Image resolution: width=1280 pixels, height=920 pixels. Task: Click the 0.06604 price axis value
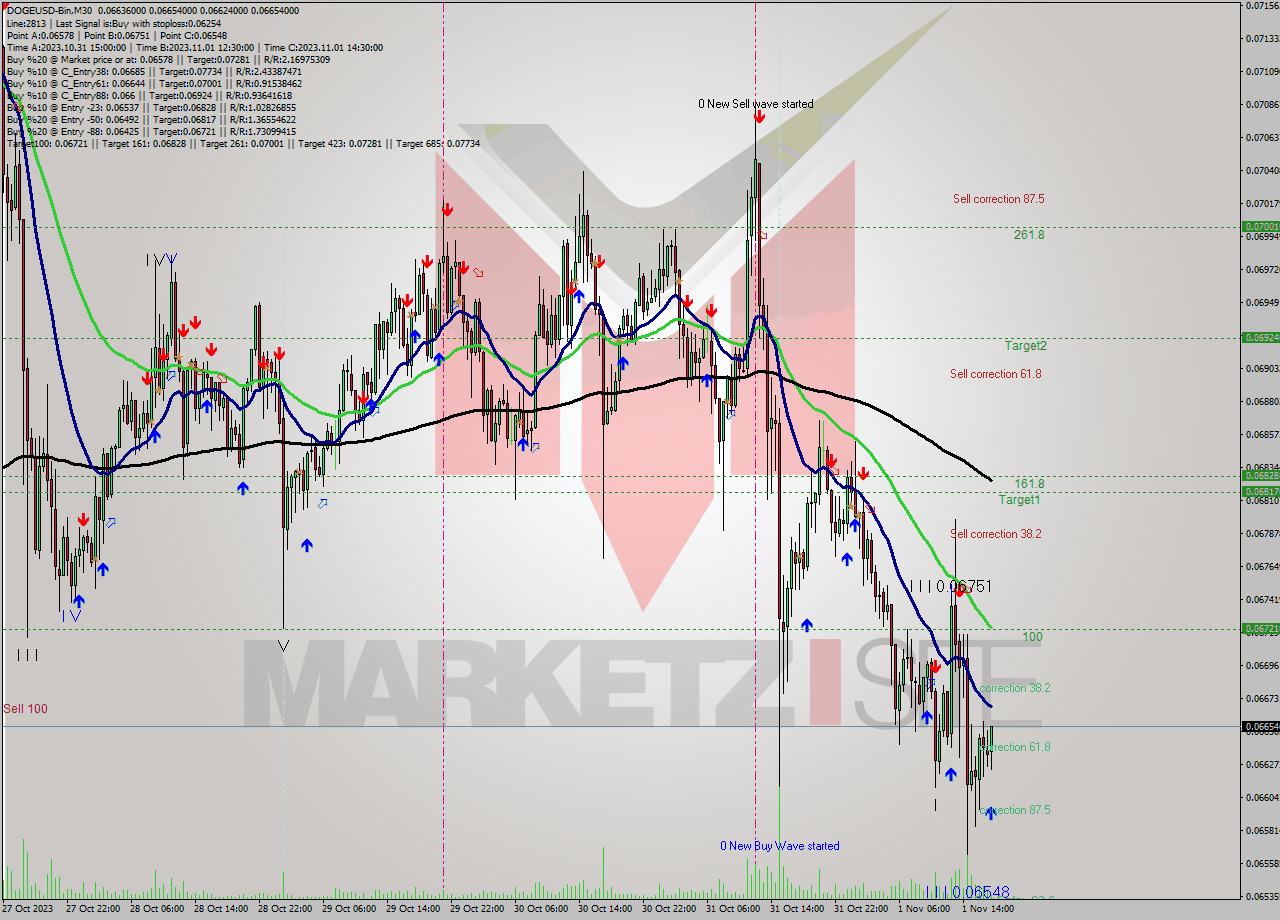point(1262,797)
